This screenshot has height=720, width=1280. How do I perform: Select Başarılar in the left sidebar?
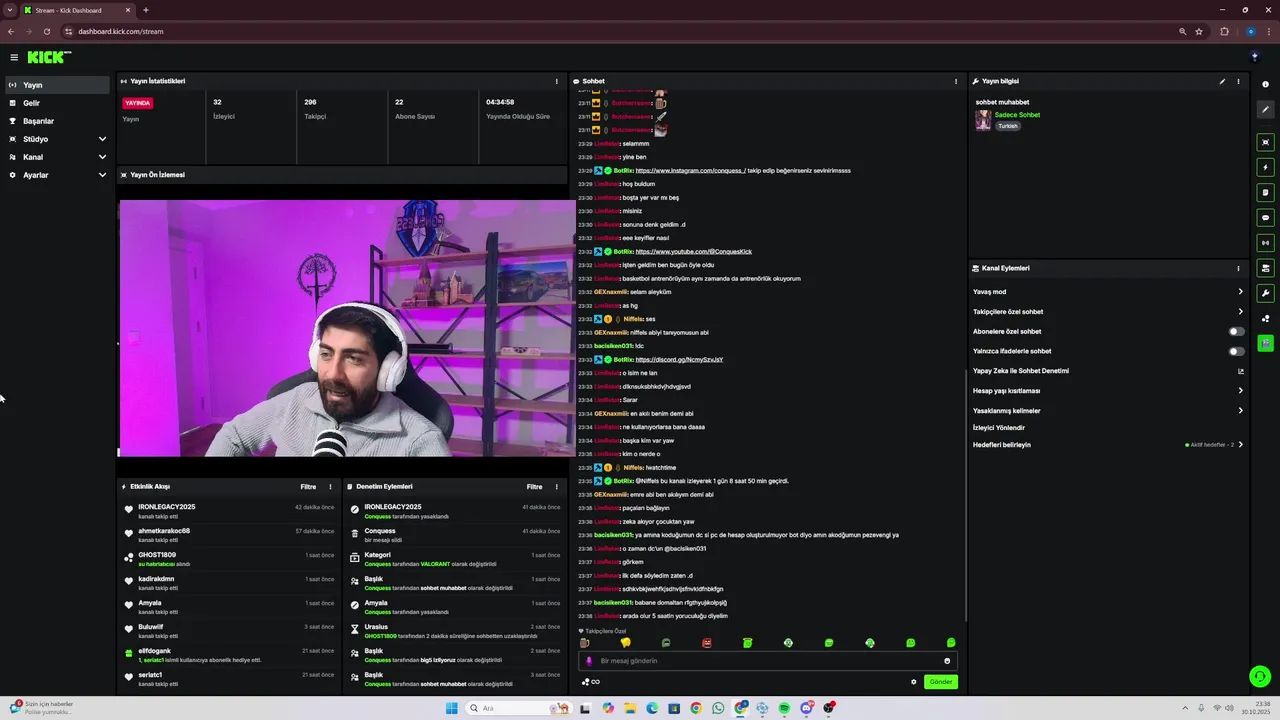[x=58, y=121]
